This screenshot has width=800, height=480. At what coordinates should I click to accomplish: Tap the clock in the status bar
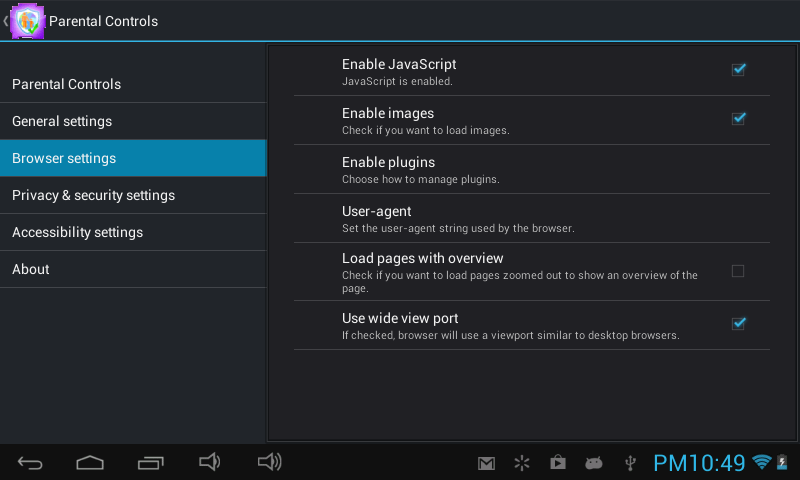click(x=699, y=463)
